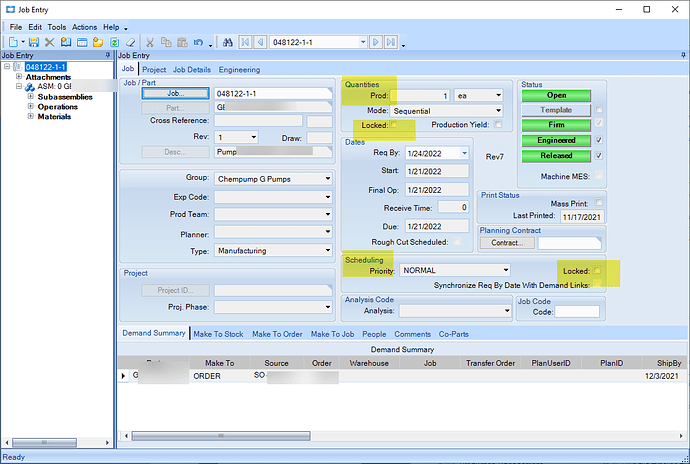Click the Contract... button
690x464 pixels.
point(507,243)
